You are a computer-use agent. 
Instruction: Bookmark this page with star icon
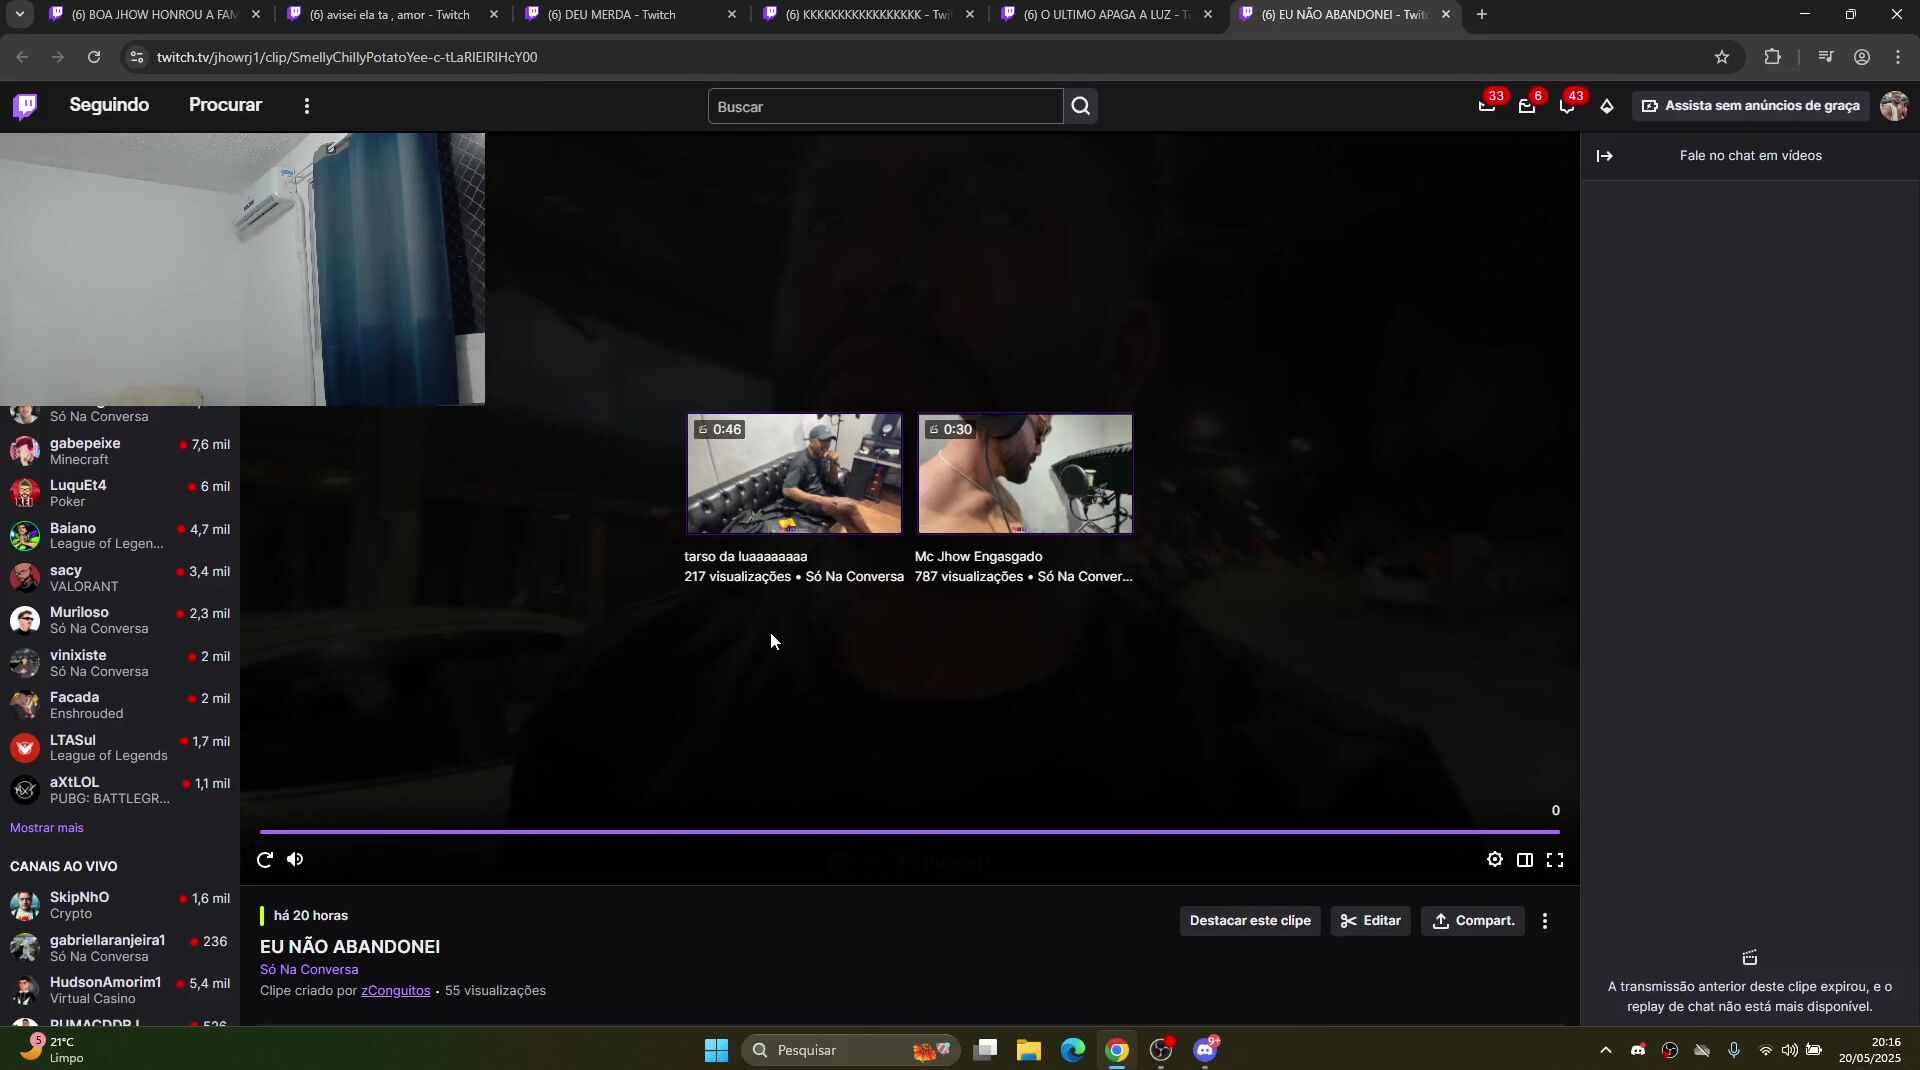click(x=1722, y=58)
